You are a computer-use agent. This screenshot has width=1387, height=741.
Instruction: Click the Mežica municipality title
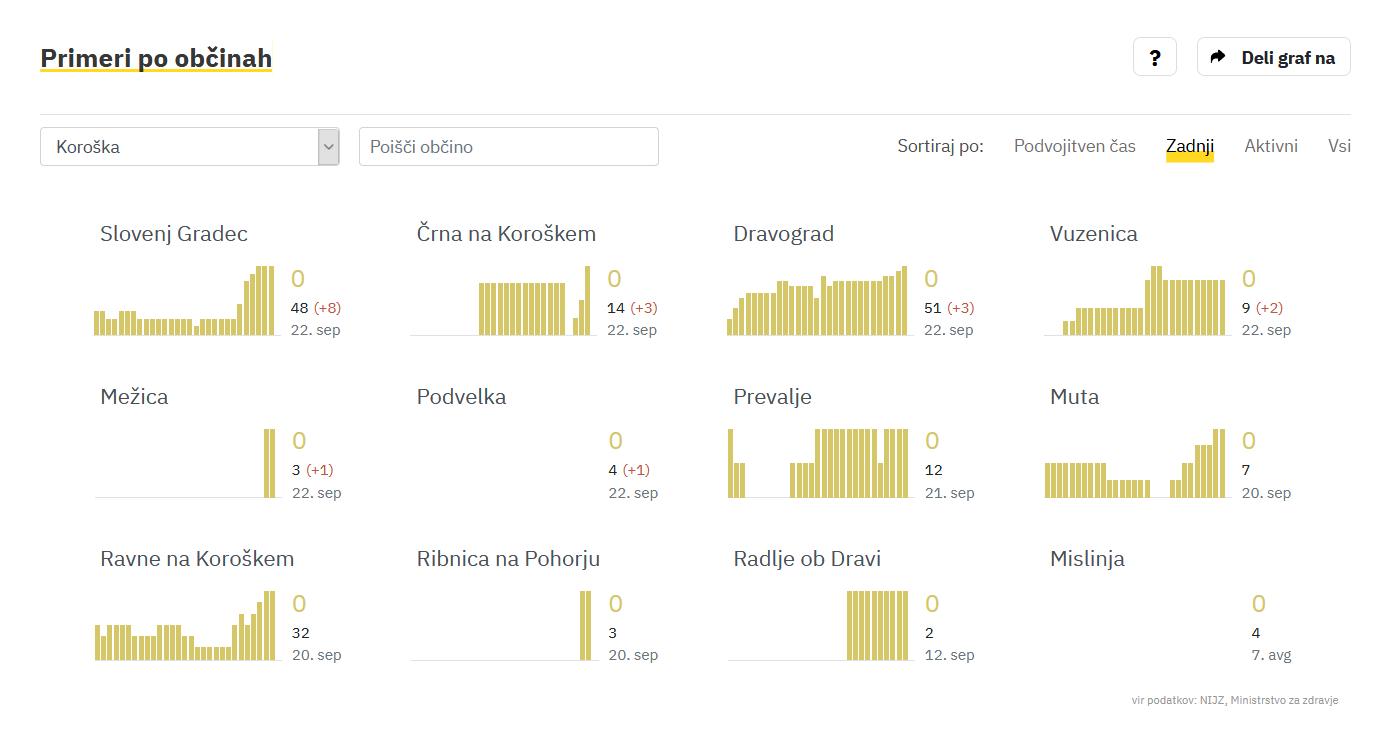pyautogui.click(x=134, y=396)
